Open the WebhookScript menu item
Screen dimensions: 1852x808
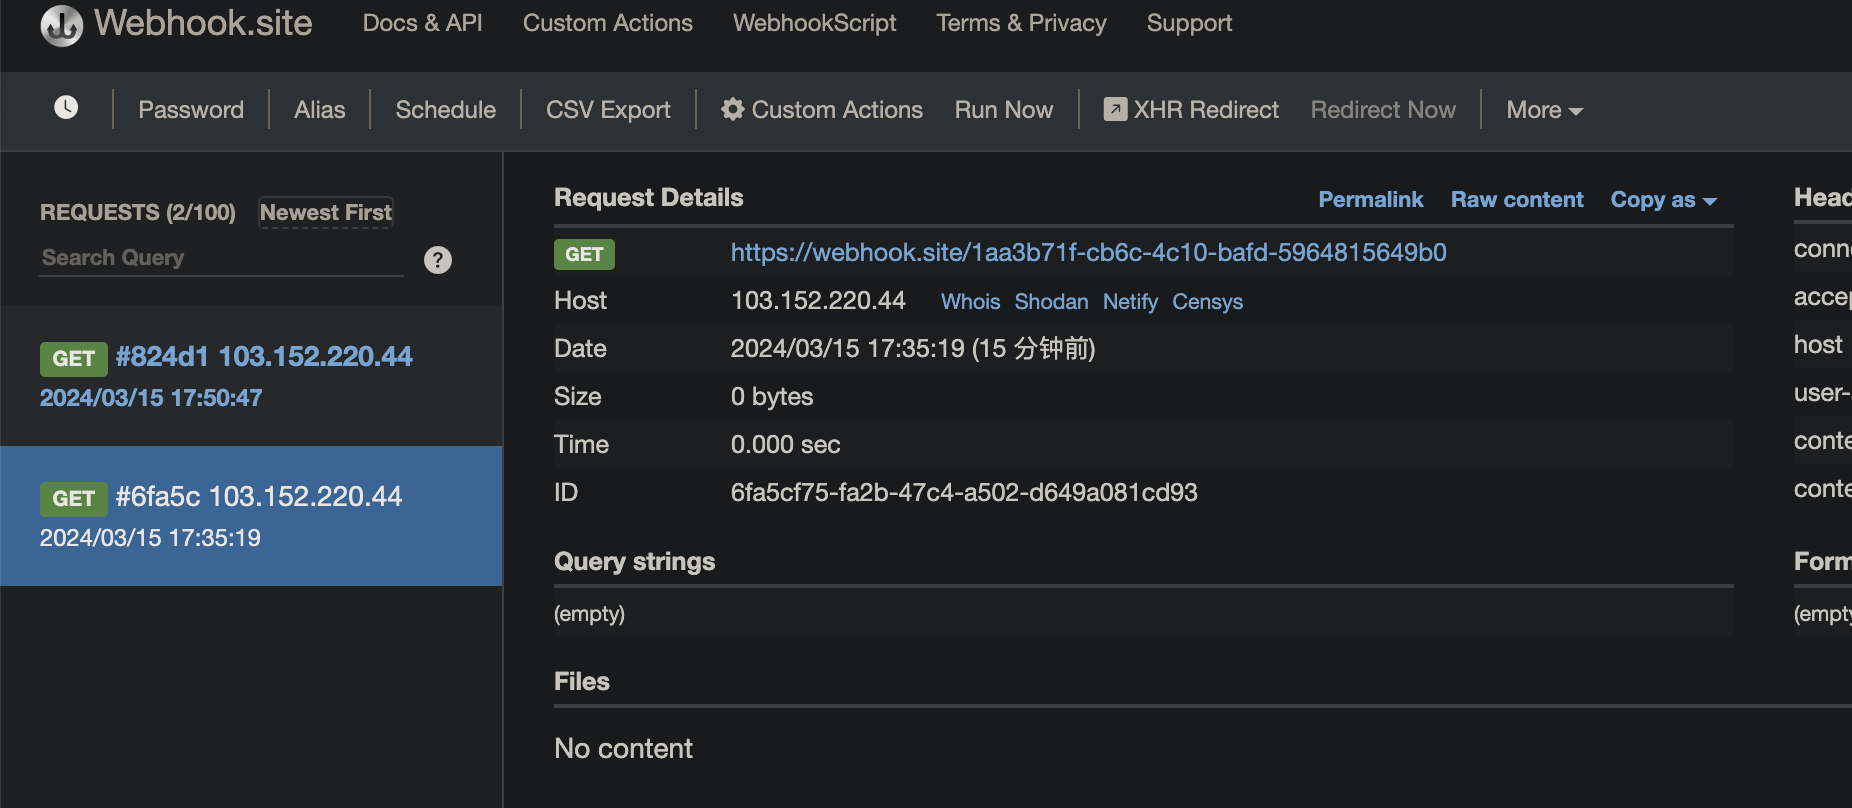[814, 23]
